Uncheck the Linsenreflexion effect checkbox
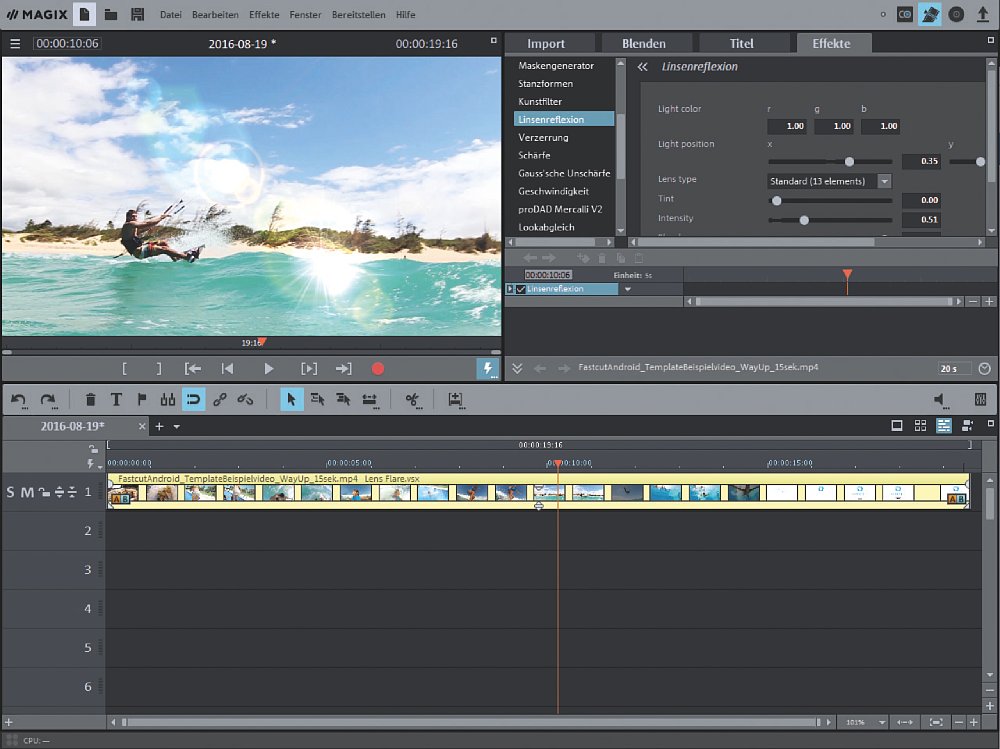 click(520, 289)
